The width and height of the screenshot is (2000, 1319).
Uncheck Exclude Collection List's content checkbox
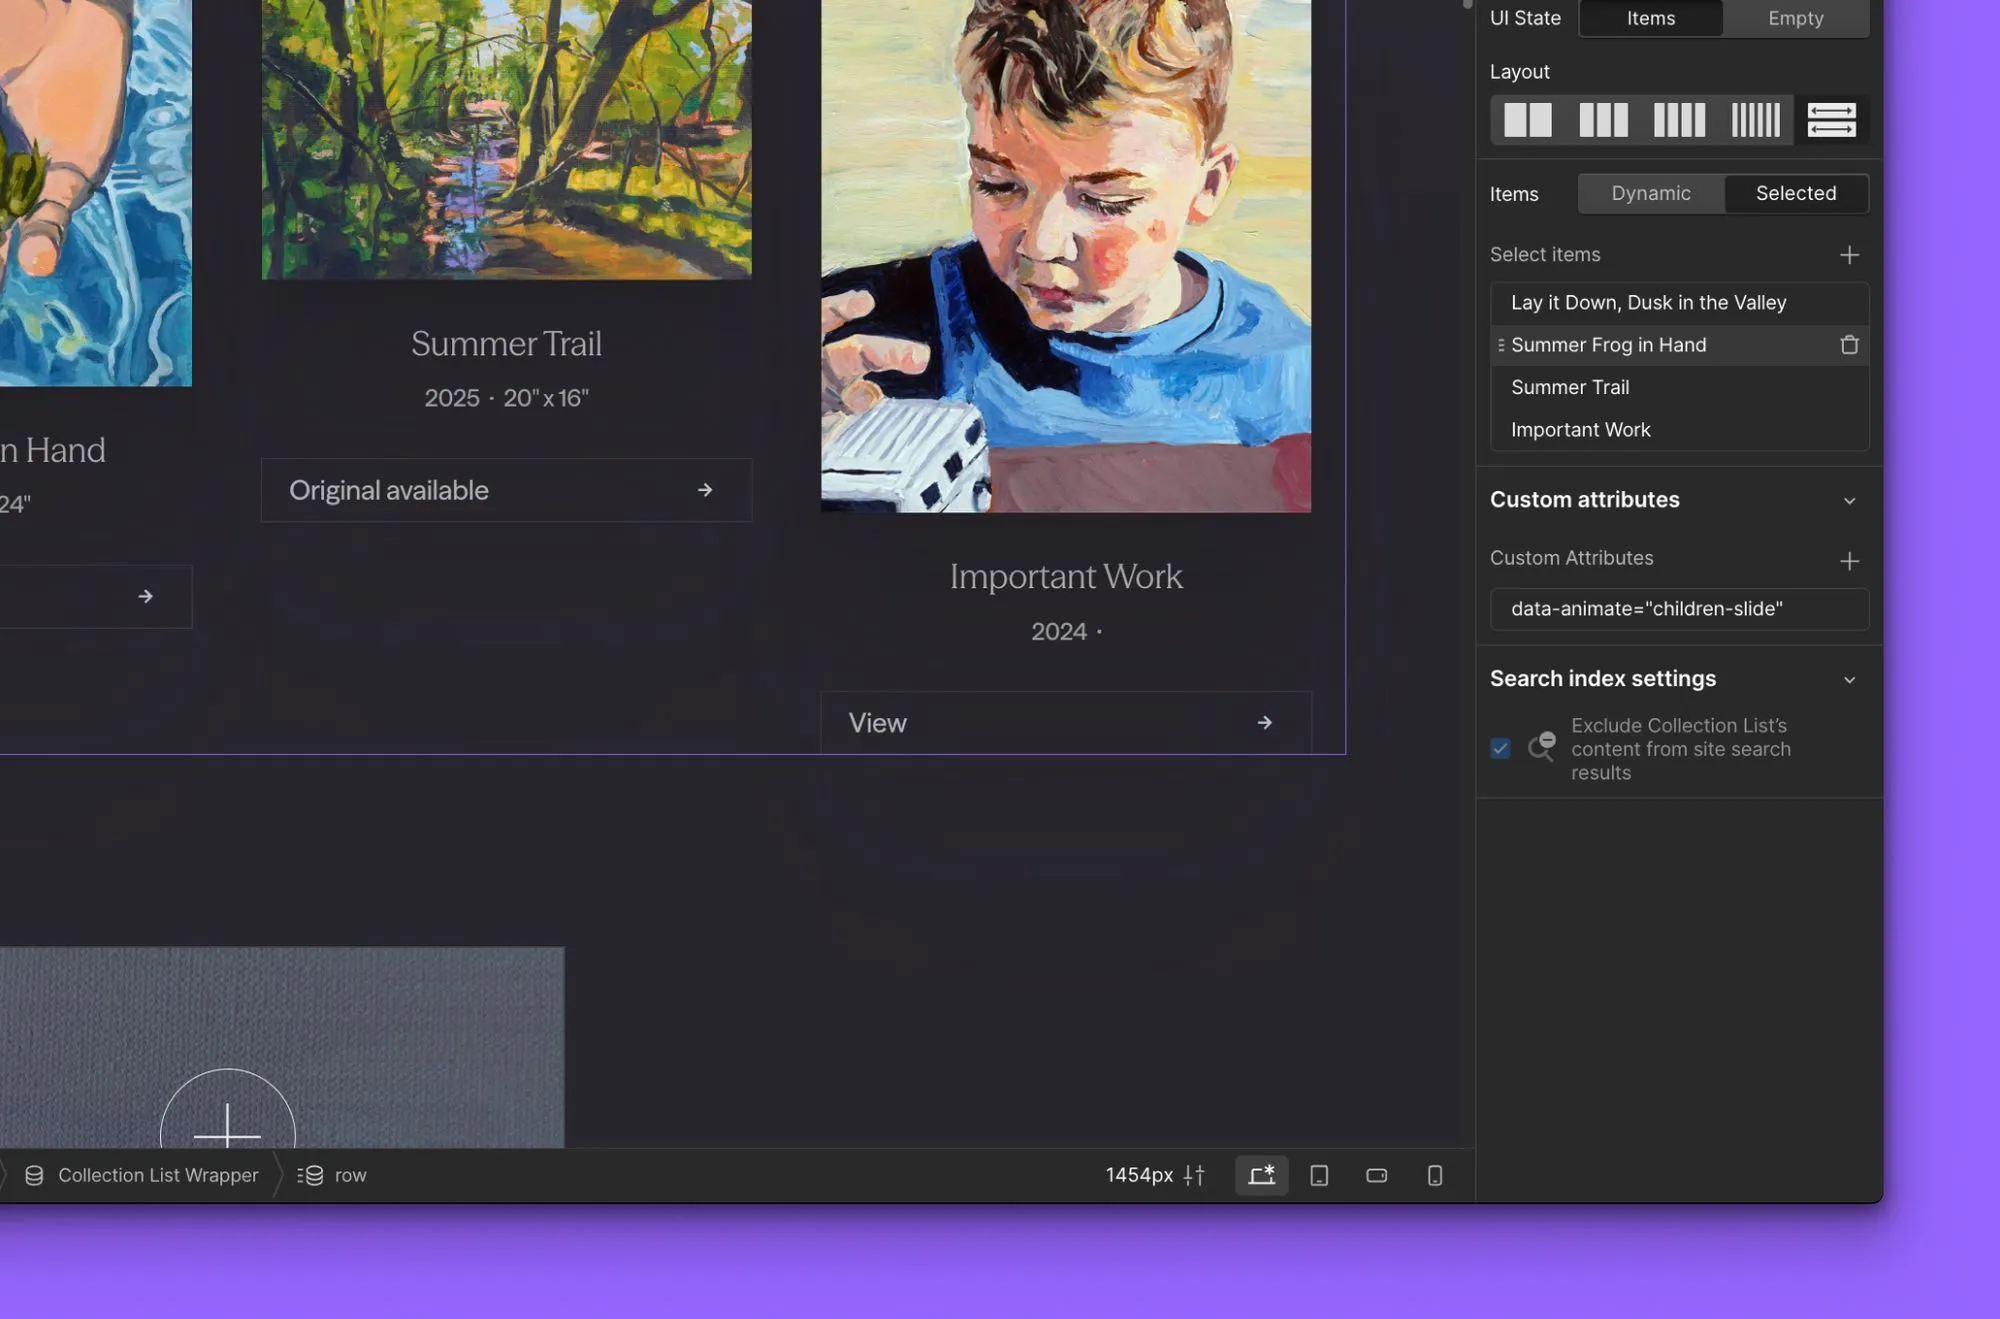point(1500,748)
